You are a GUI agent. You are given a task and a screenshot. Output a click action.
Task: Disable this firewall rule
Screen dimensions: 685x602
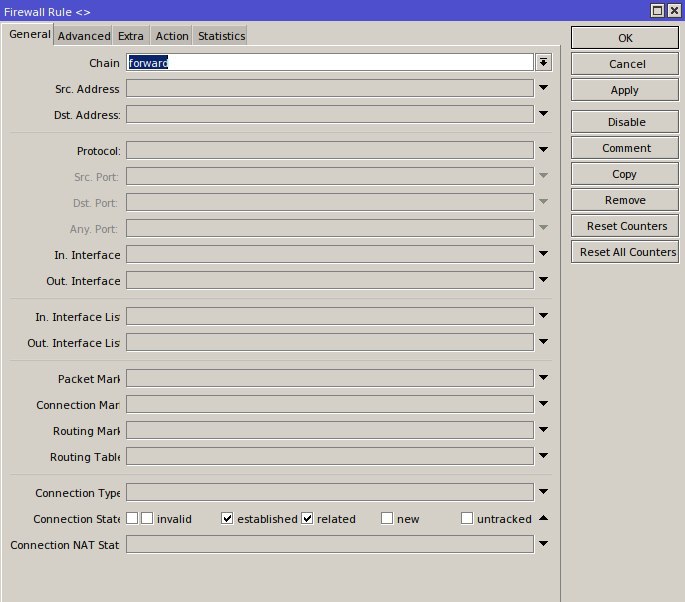pos(625,122)
